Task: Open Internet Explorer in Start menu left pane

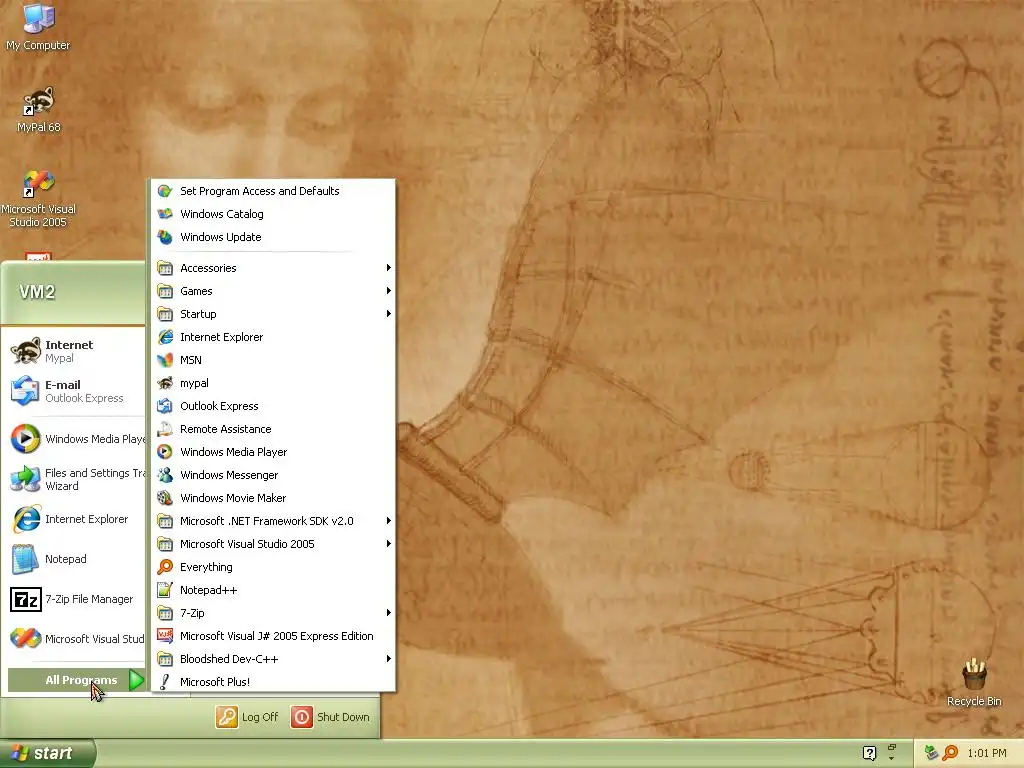Action: (x=74, y=519)
